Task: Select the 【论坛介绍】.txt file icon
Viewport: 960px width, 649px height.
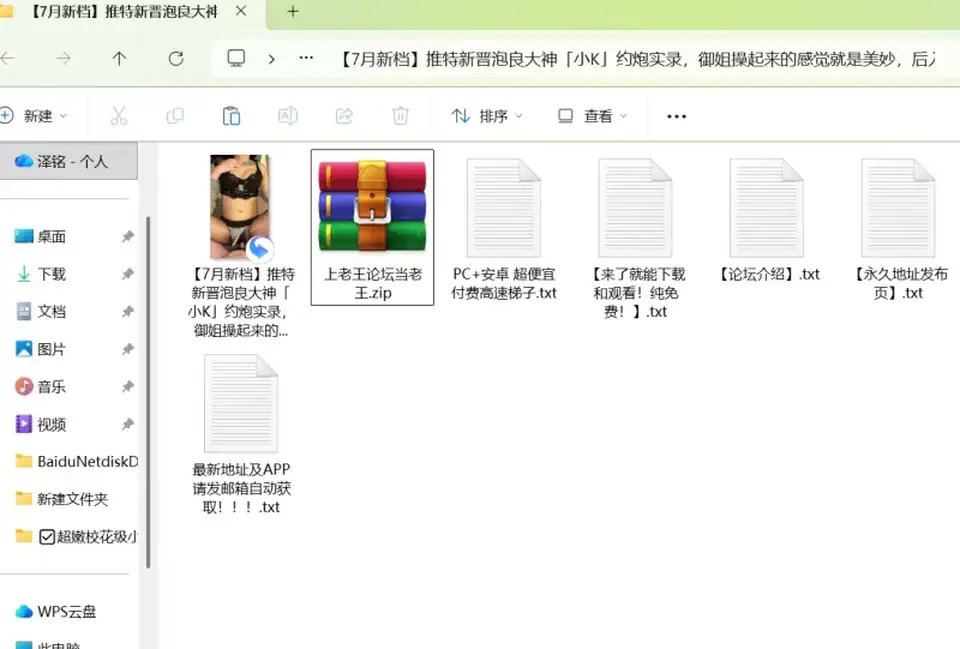Action: pyautogui.click(x=767, y=208)
